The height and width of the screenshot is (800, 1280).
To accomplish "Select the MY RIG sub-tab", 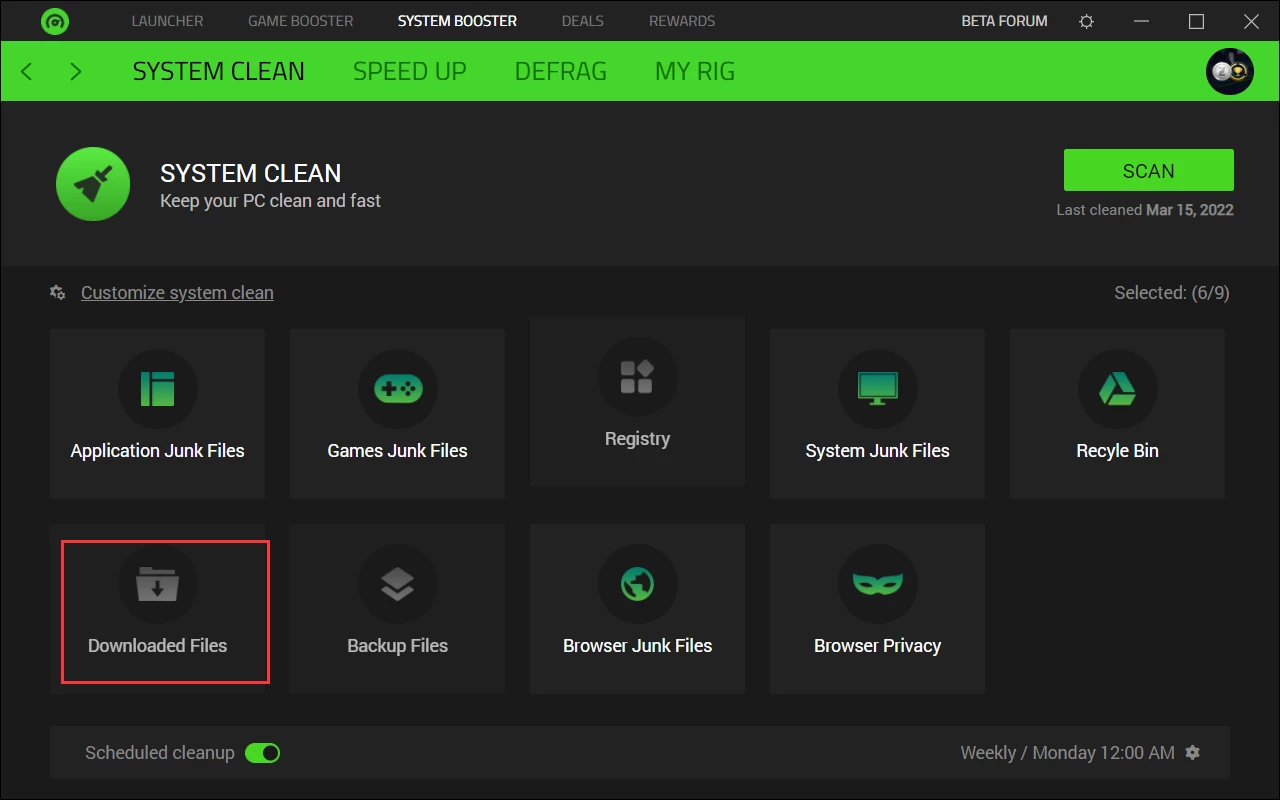I will click(x=695, y=71).
